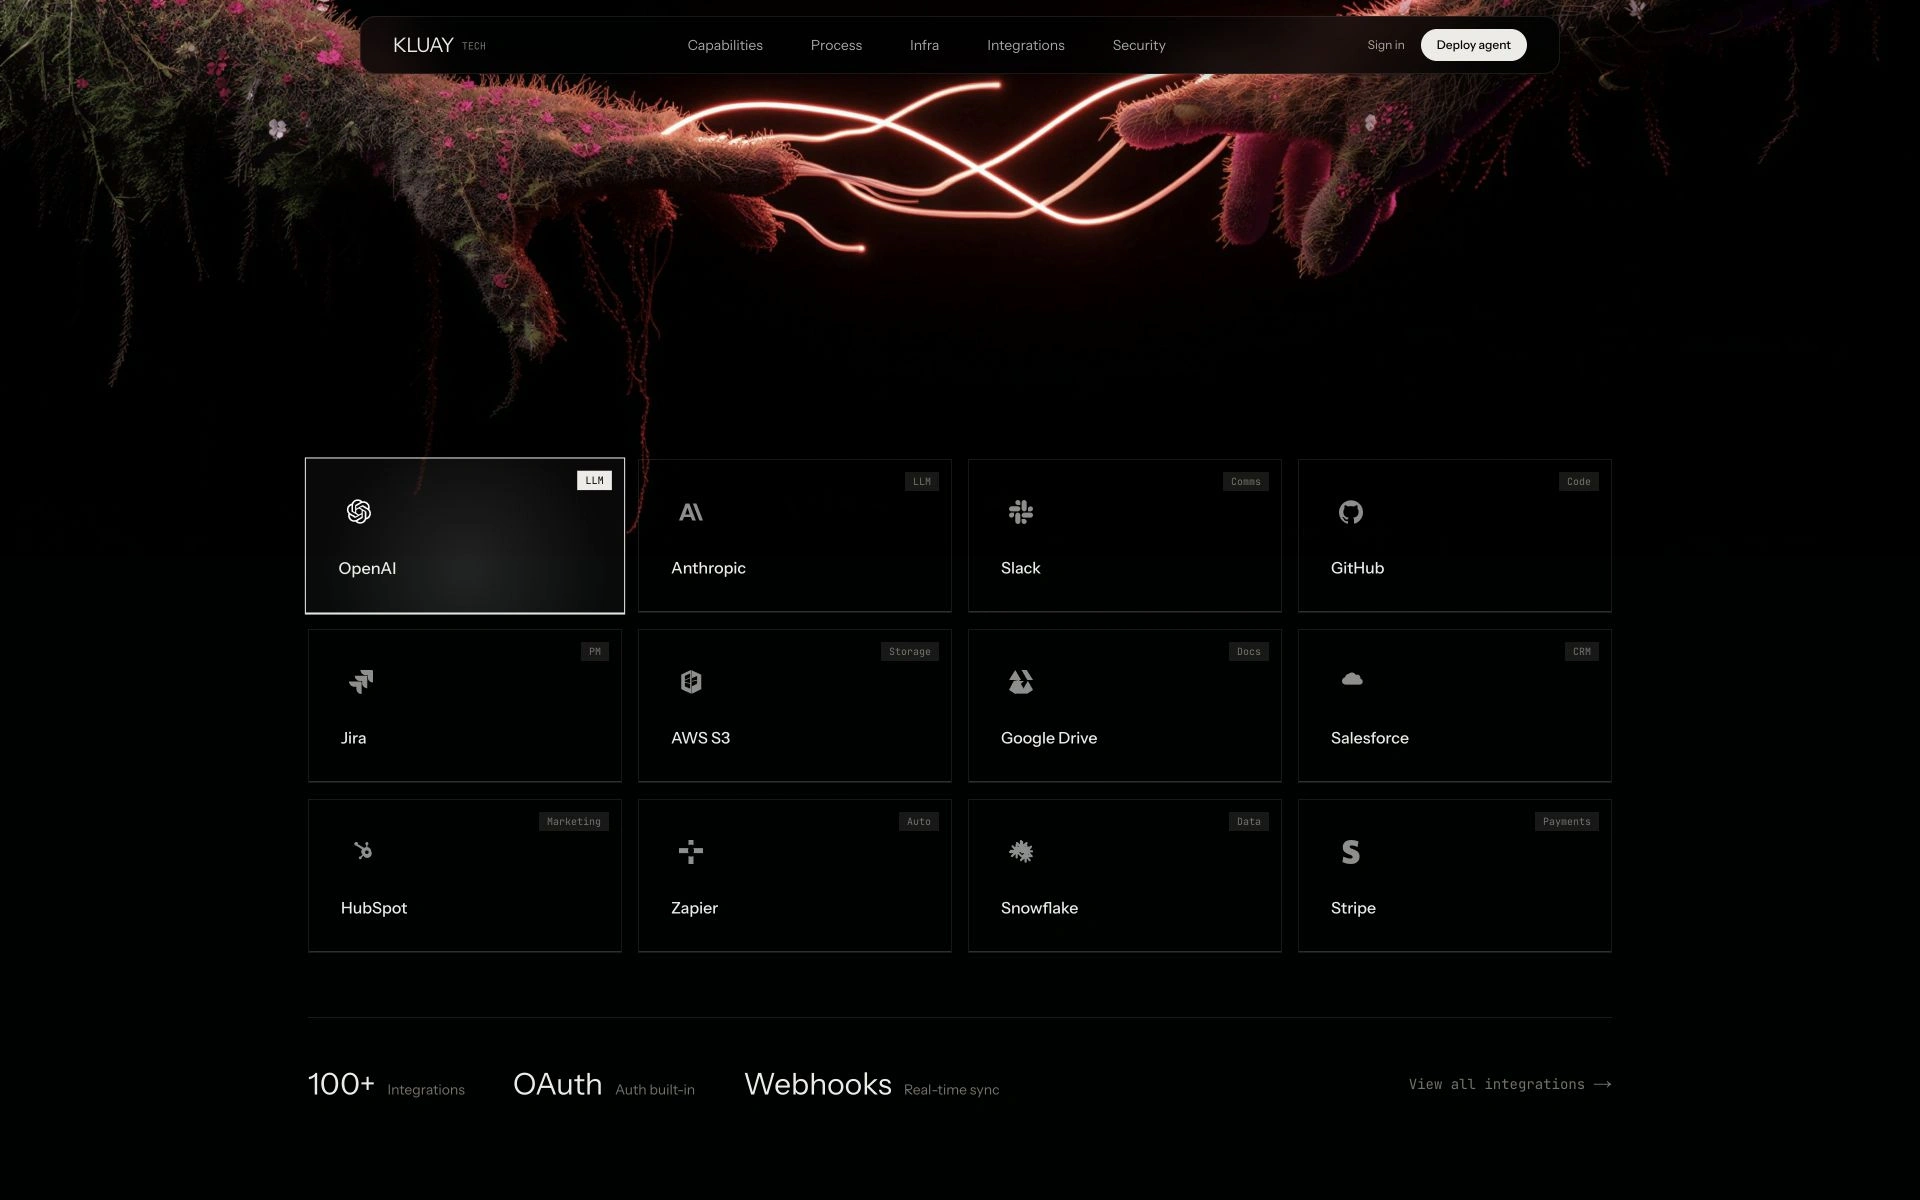
Task: Click Data tag on Snowflake card
Action: [1249, 822]
